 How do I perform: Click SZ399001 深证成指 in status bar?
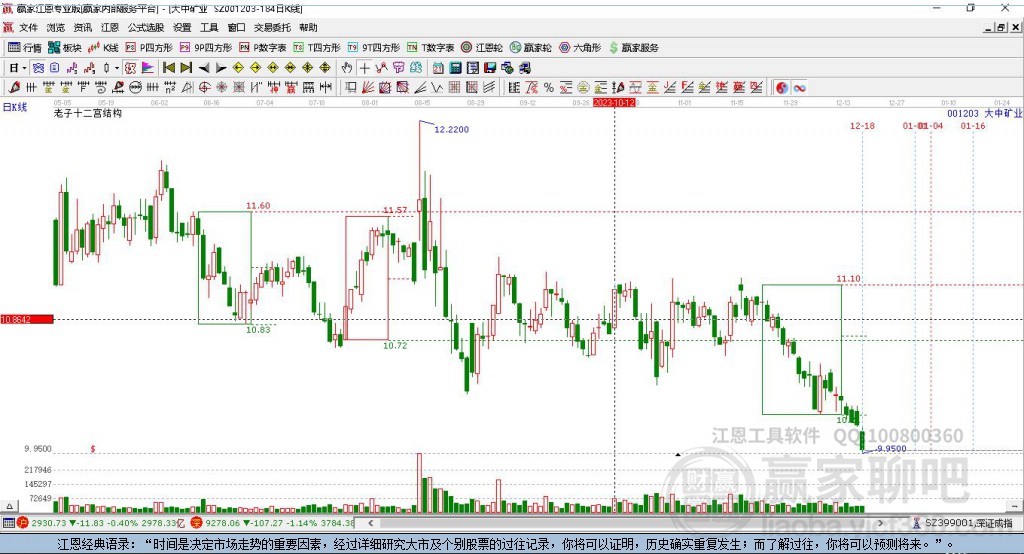point(968,523)
